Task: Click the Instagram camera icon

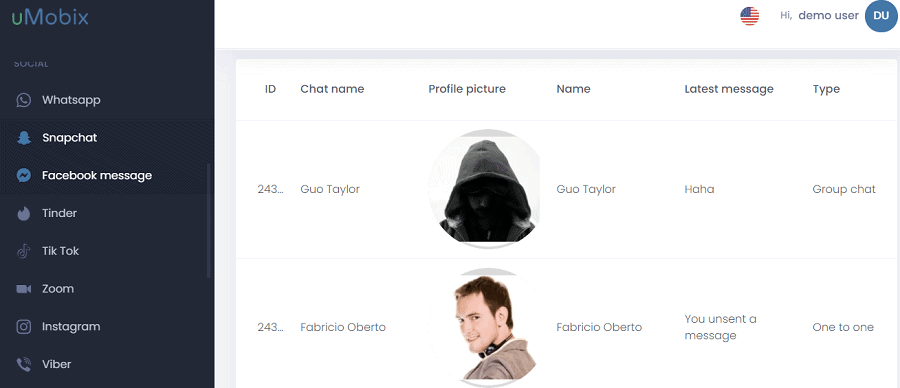Action: (24, 327)
